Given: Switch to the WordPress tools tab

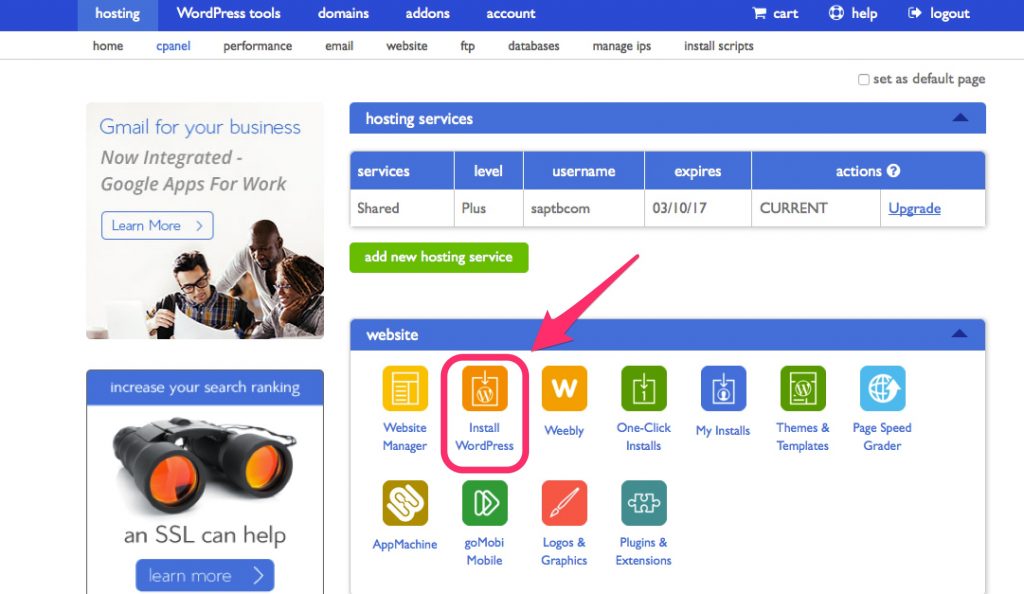Looking at the screenshot, I should pyautogui.click(x=229, y=14).
